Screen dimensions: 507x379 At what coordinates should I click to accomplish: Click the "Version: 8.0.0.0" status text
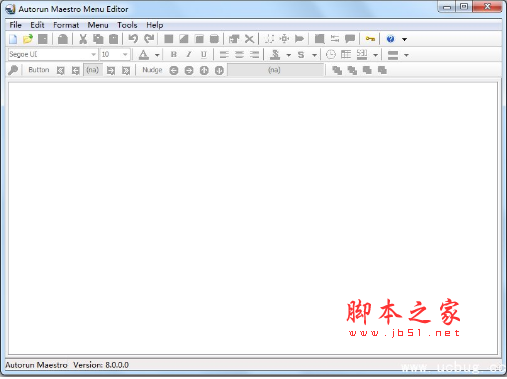pos(101,365)
